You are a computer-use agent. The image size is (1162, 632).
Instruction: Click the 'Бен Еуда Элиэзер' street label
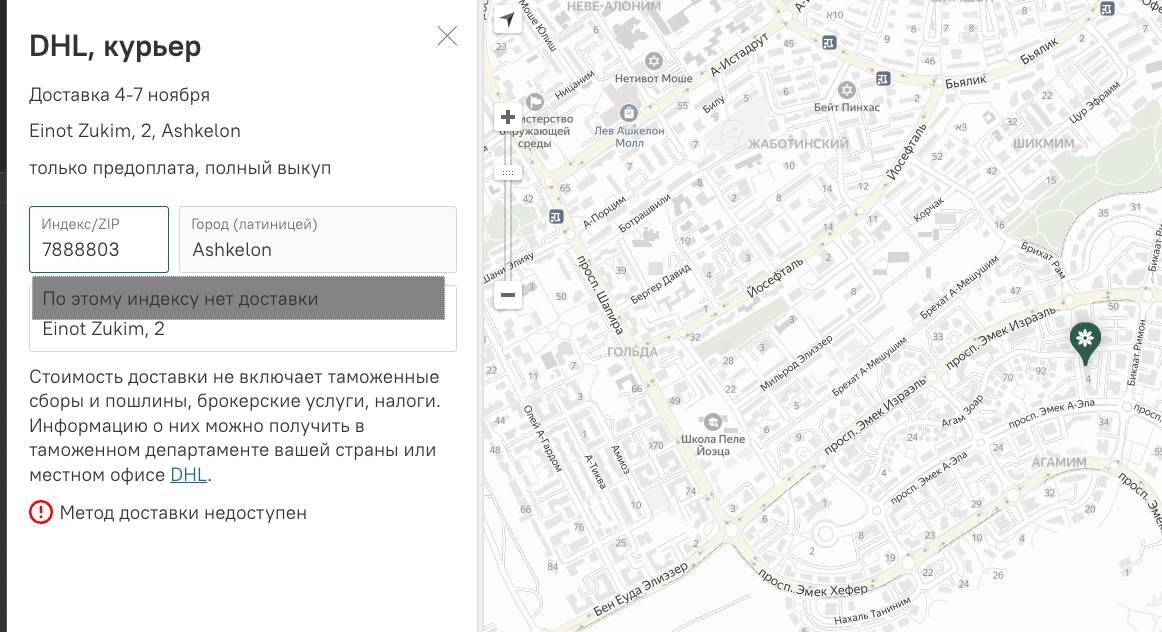641,589
